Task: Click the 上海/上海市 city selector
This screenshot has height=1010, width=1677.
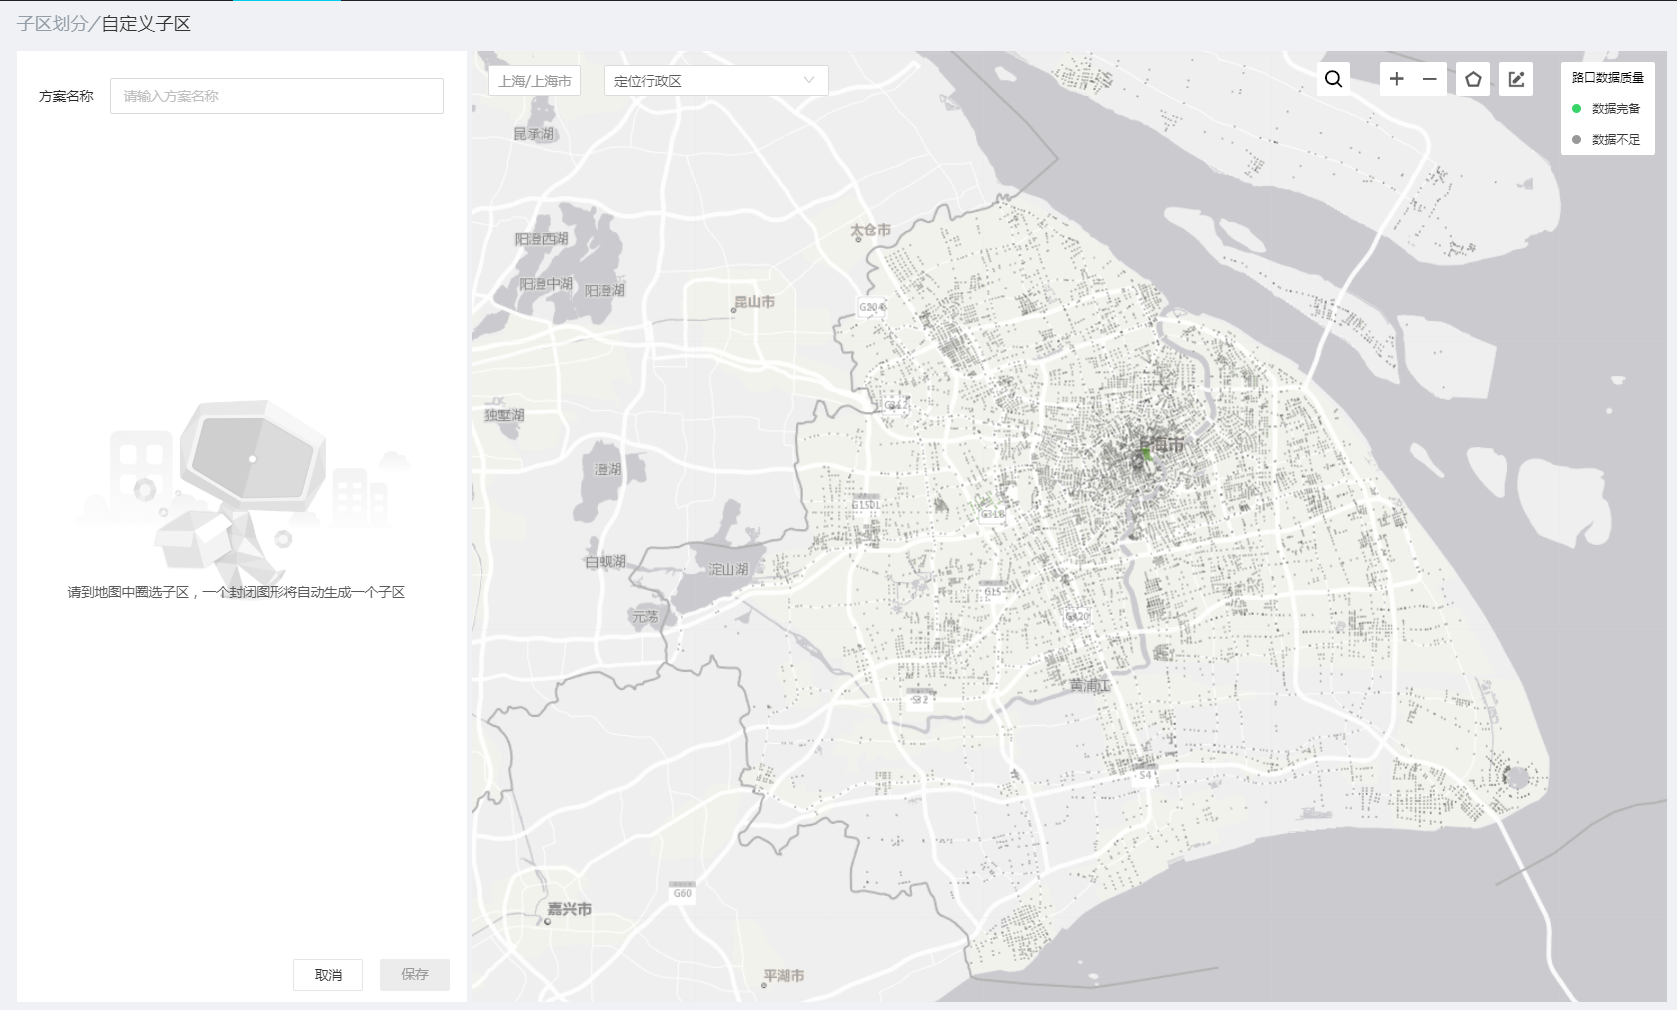Action: click(x=535, y=81)
